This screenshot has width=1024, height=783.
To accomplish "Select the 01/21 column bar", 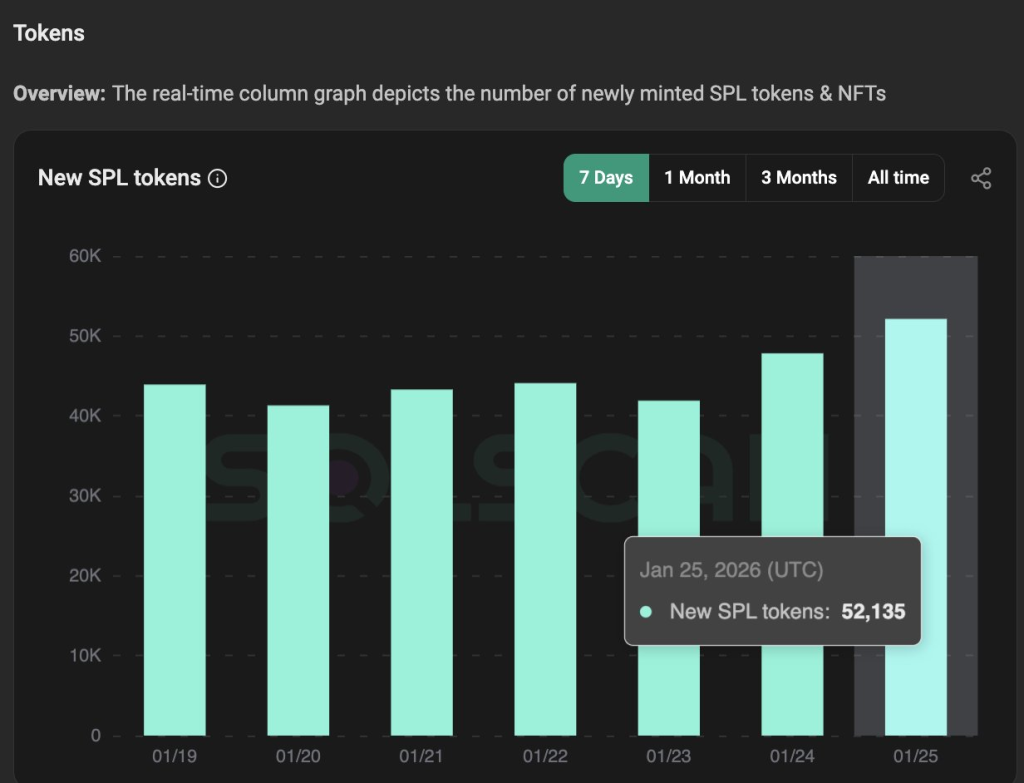I will click(421, 562).
